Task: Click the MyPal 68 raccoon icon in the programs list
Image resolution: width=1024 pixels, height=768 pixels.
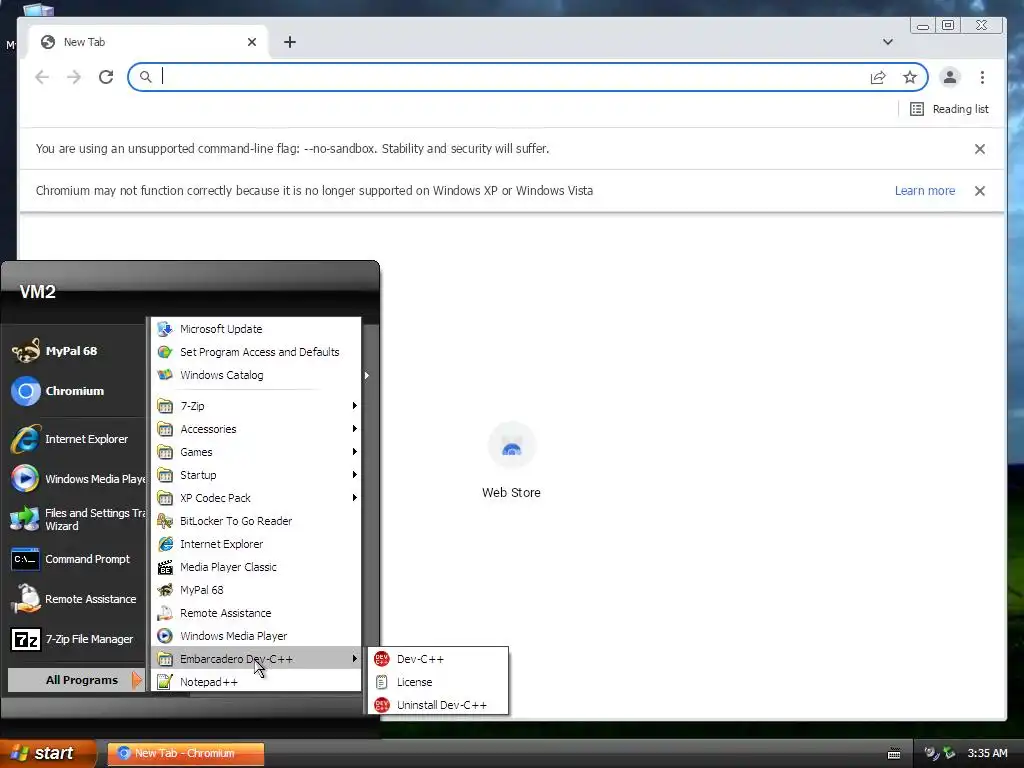Action: (165, 590)
